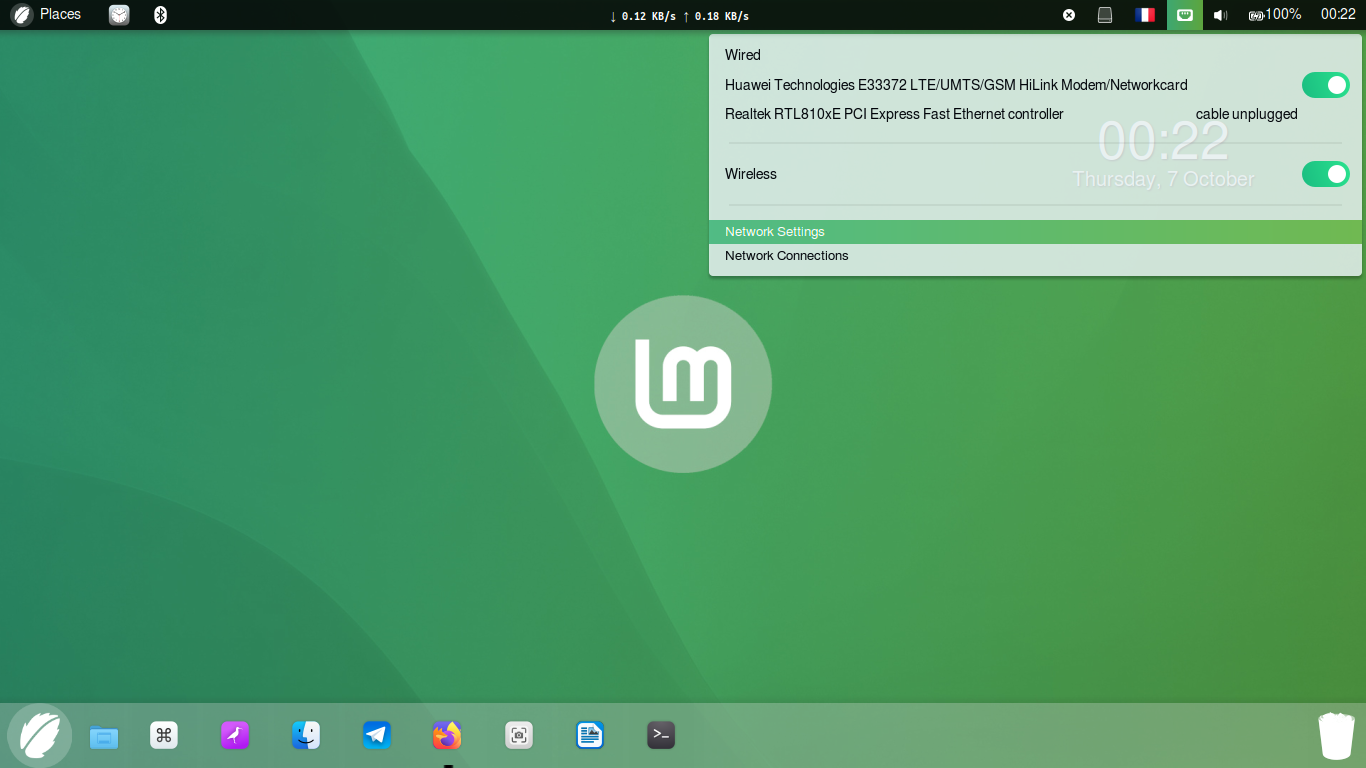Click the Mint leaf logo in top panel
The height and width of the screenshot is (768, 1366).
[x=21, y=15]
